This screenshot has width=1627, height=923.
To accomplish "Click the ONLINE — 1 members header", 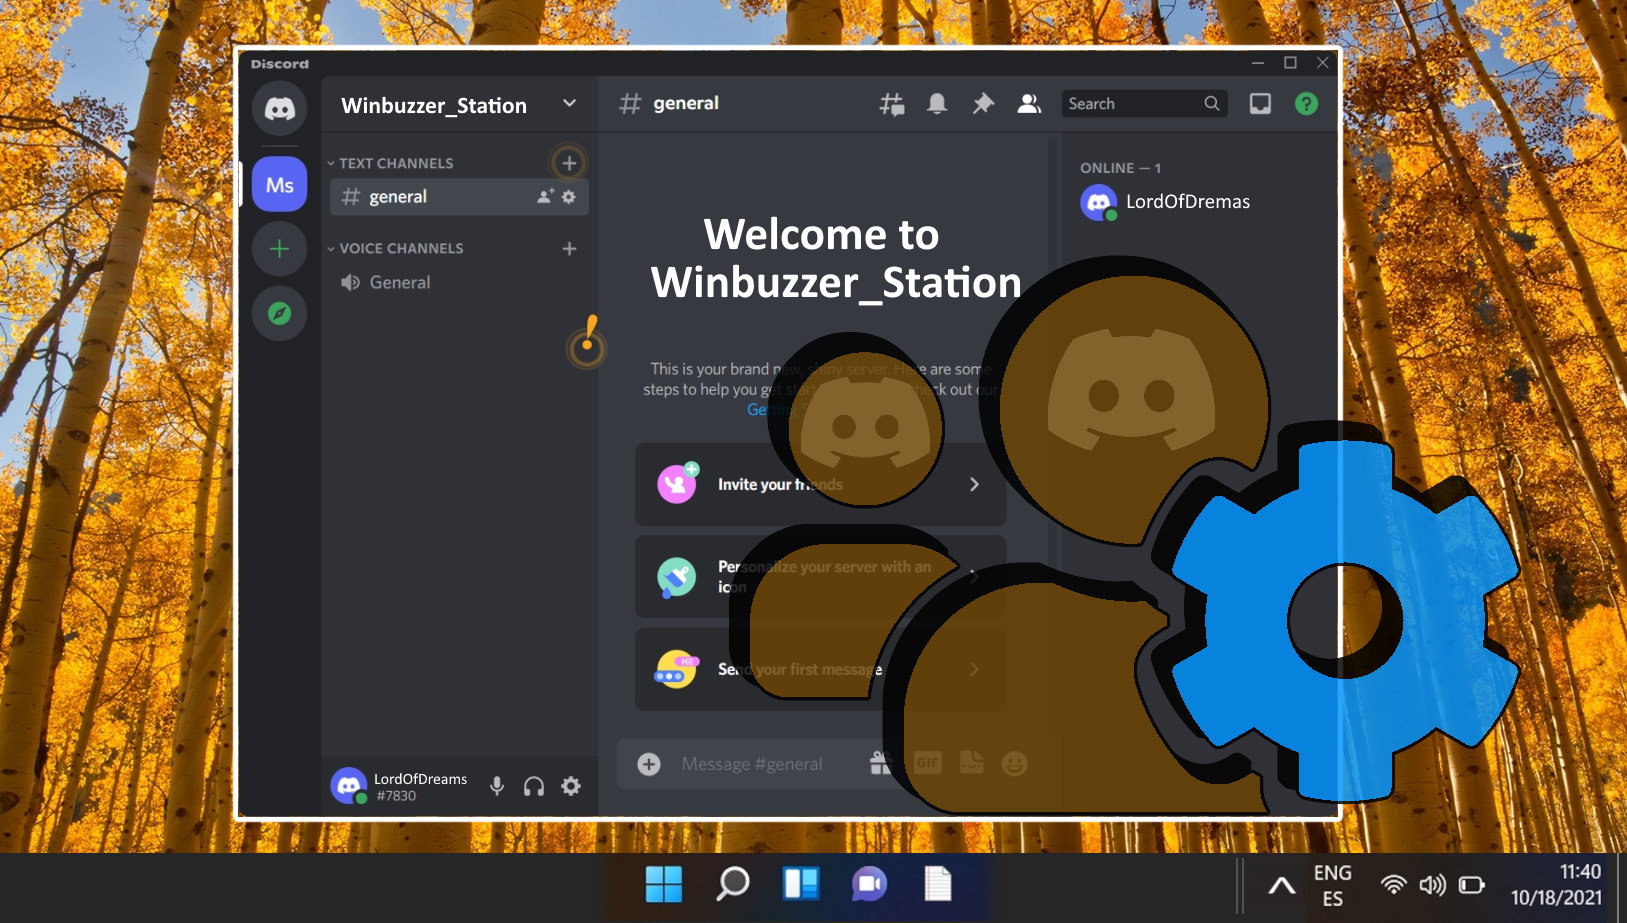I will (1120, 168).
